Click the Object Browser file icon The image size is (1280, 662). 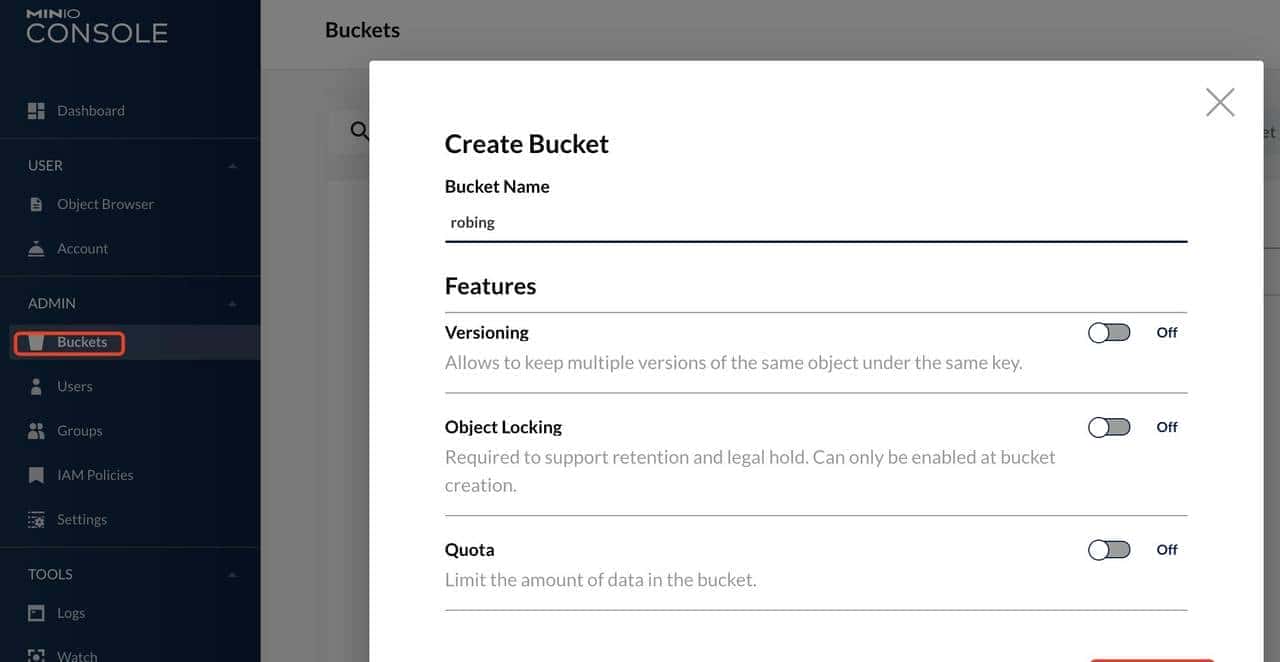pos(36,204)
